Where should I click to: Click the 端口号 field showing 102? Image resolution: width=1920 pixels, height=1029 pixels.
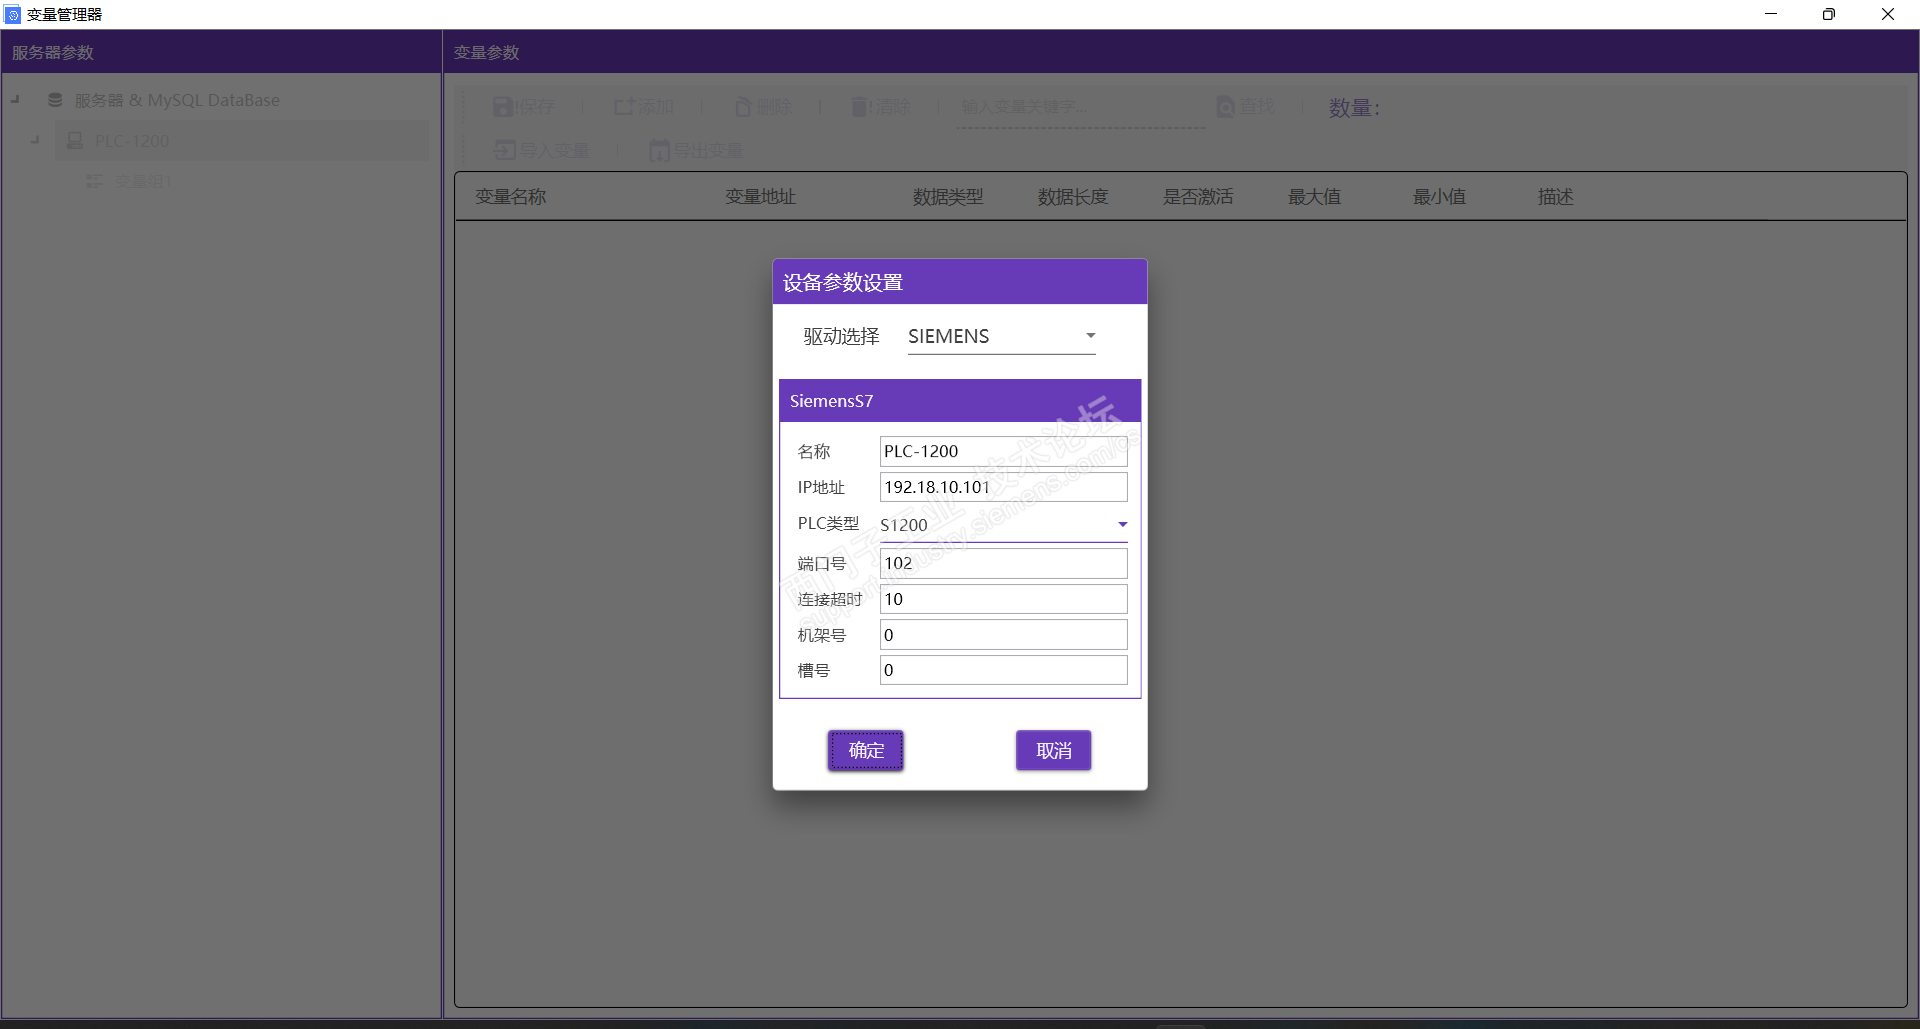(x=1003, y=563)
